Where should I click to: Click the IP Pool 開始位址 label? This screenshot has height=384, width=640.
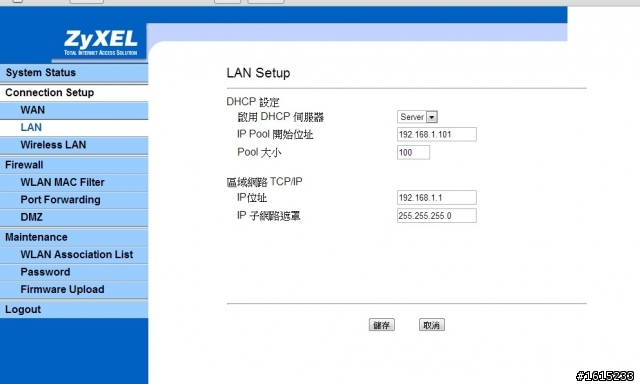[275, 134]
